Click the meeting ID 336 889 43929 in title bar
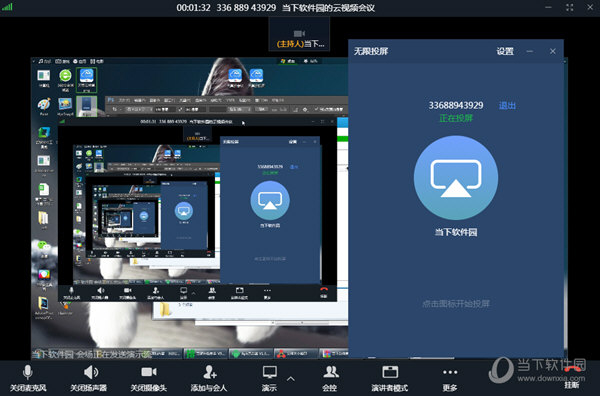Image resolution: width=600 pixels, height=396 pixels. (x=246, y=8)
